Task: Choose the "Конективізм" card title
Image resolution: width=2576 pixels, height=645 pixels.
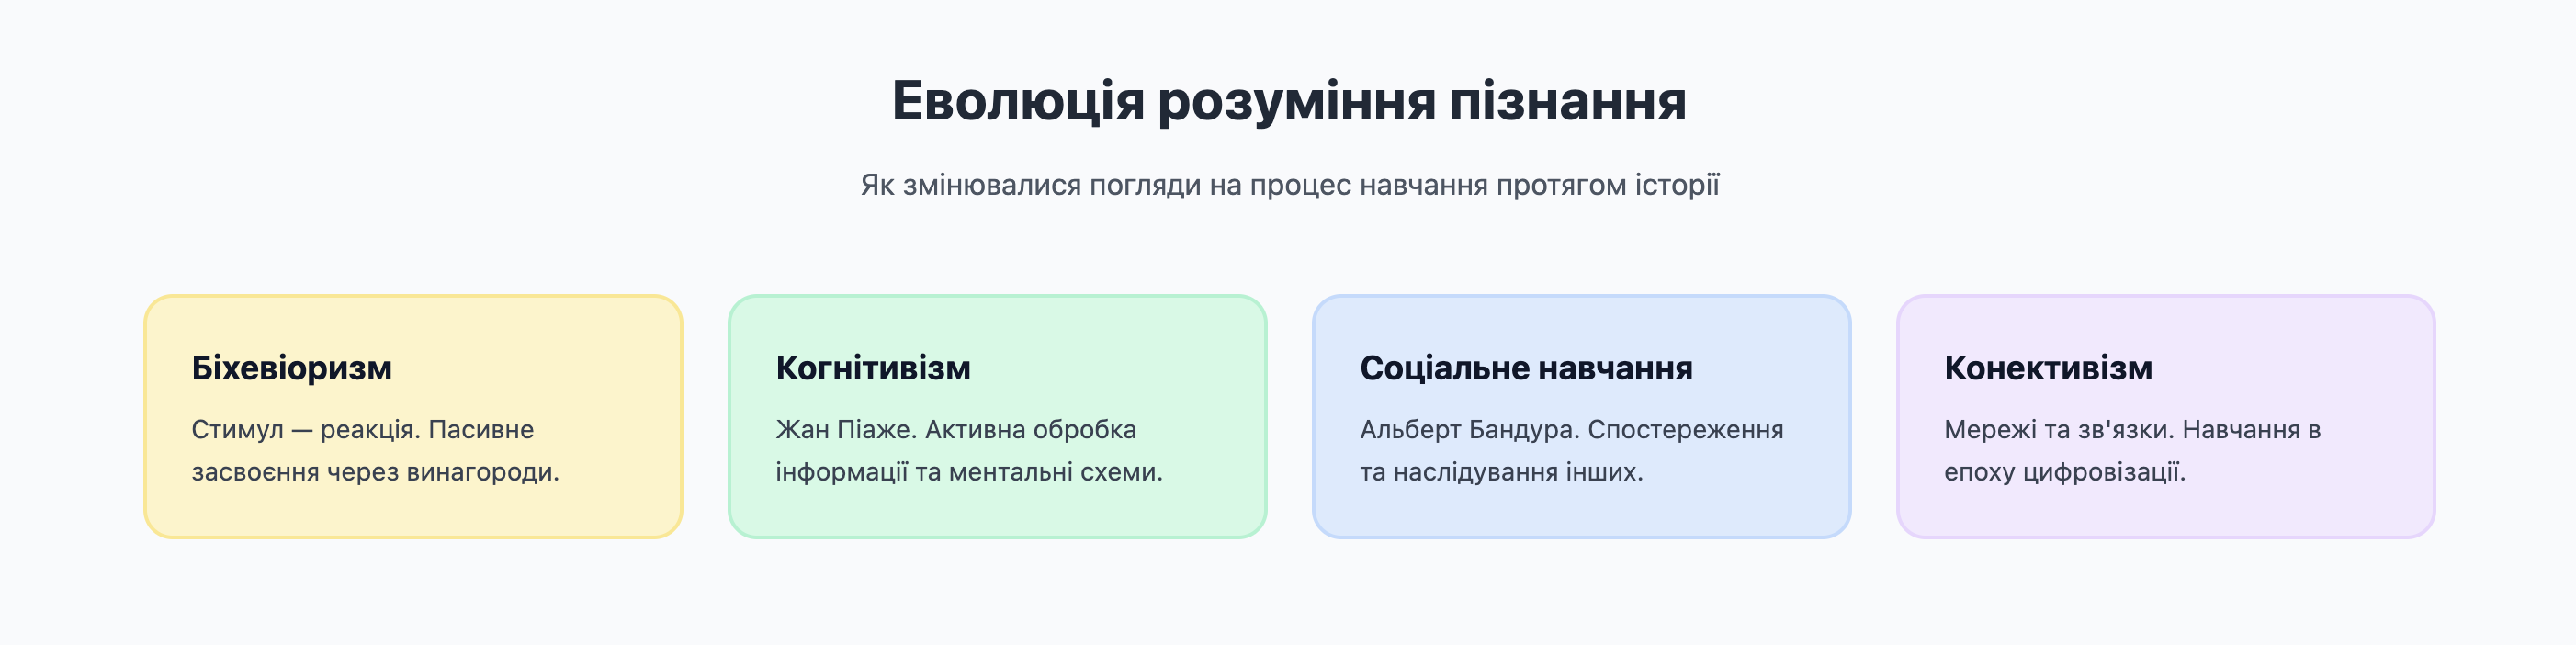Action: 2047,368
